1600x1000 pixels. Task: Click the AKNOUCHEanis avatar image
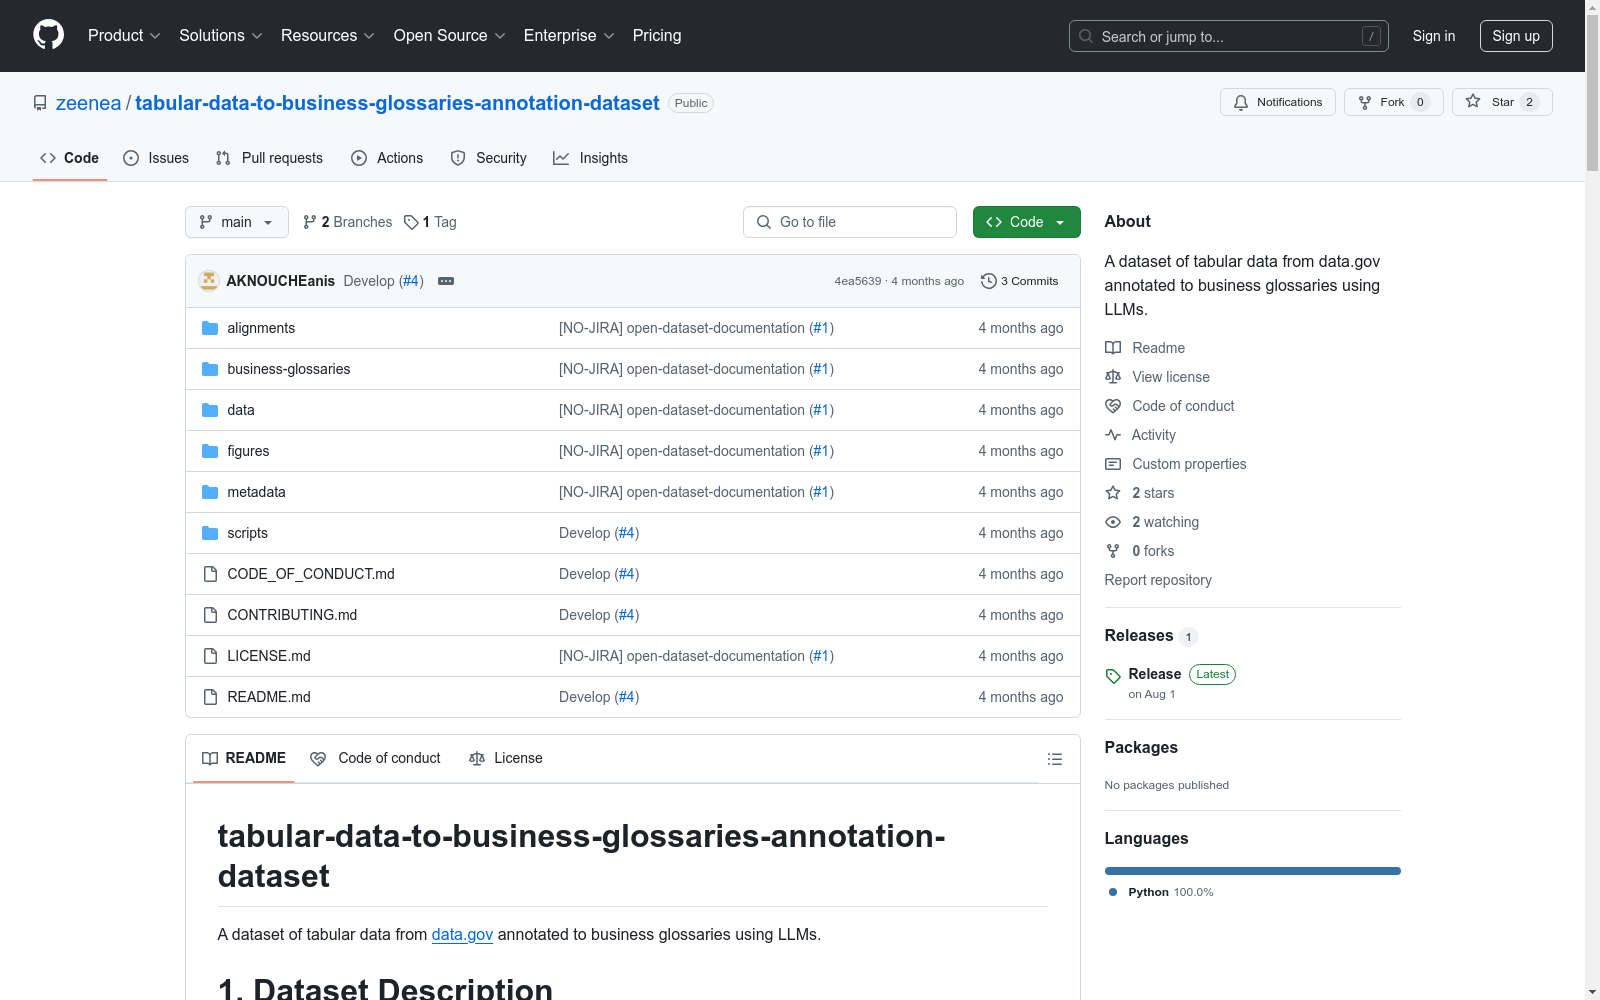click(x=209, y=281)
